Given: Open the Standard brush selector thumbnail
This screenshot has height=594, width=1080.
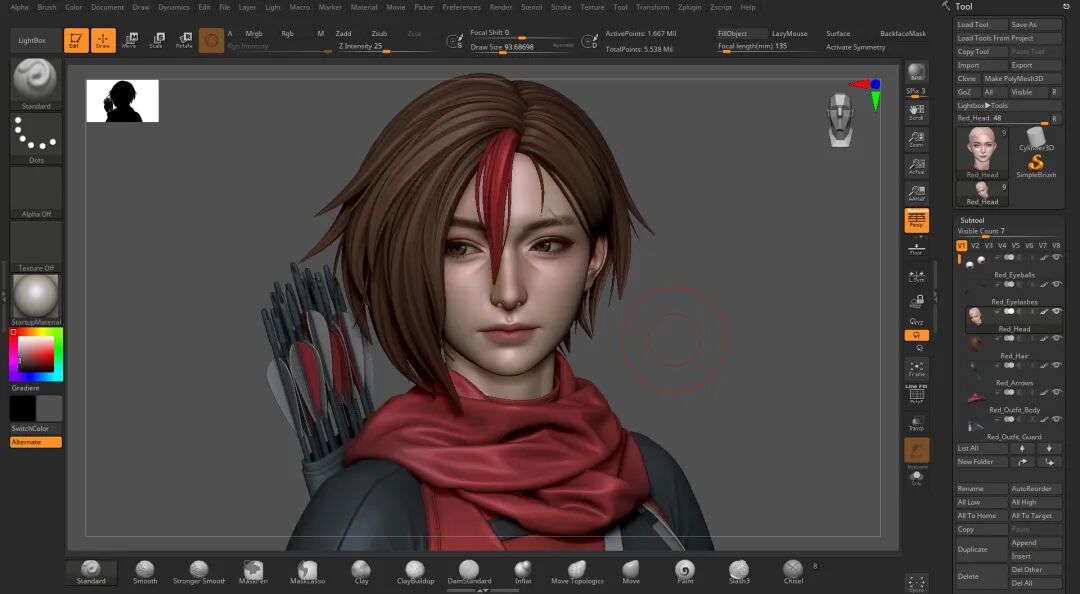Looking at the screenshot, I should click(x=36, y=84).
